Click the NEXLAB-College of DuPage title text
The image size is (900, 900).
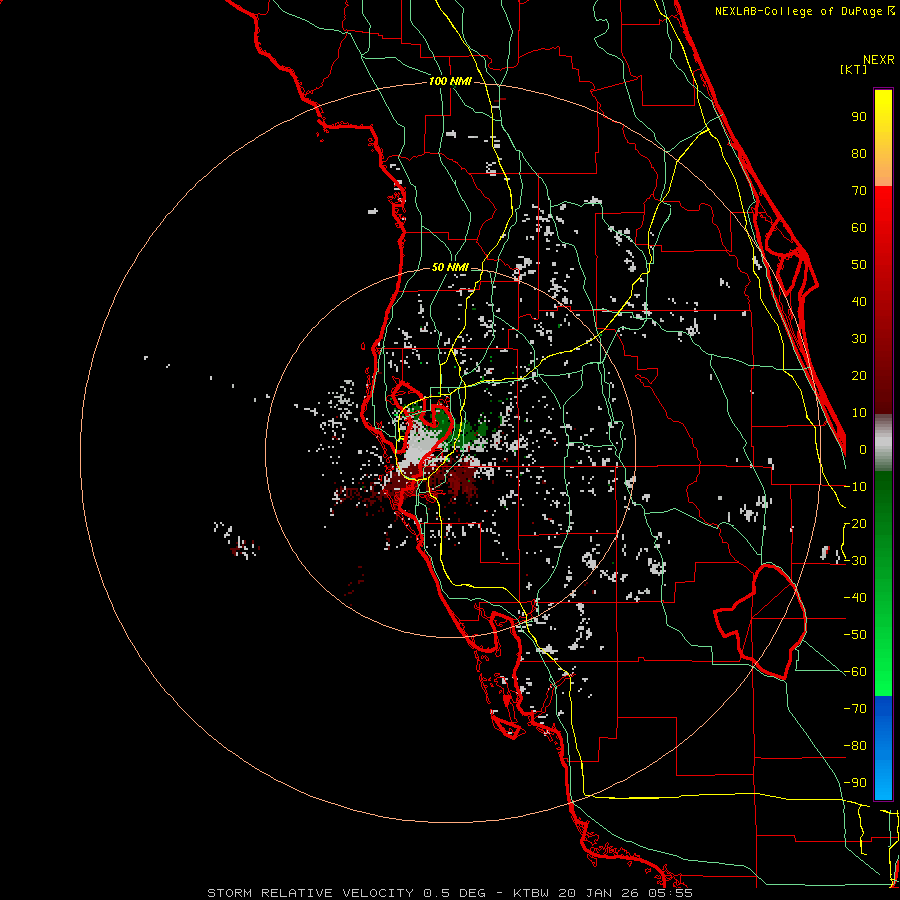pyautogui.click(x=805, y=11)
